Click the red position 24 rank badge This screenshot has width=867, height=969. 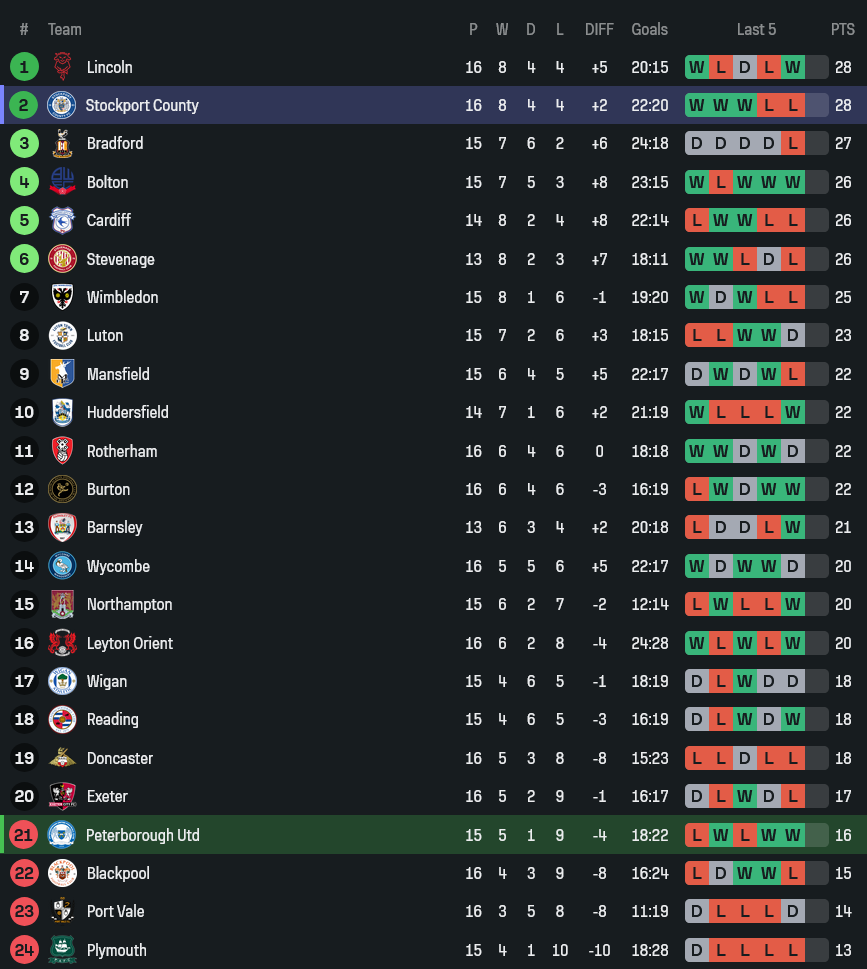pyautogui.click(x=24, y=950)
